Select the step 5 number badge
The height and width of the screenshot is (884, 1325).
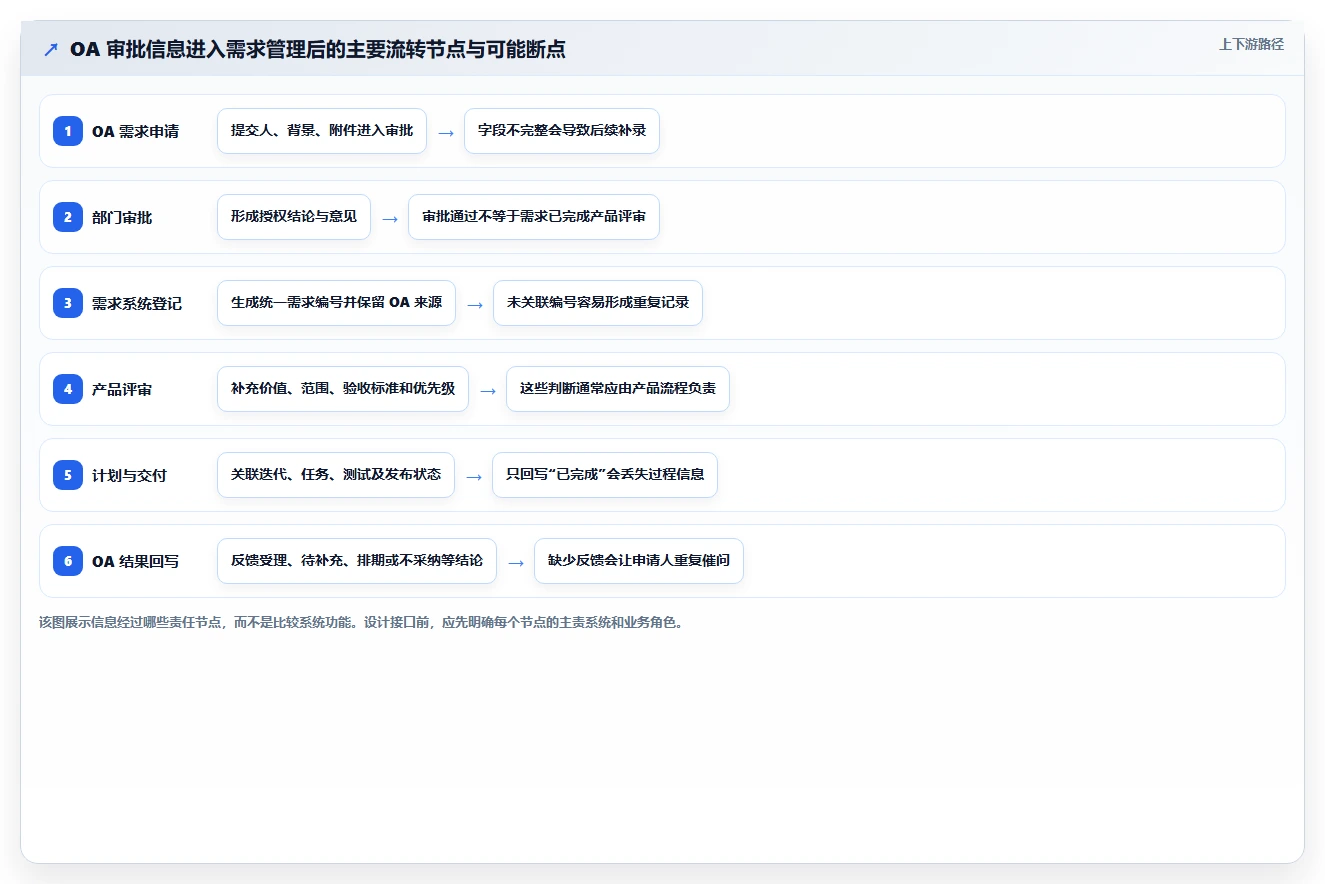click(x=68, y=475)
